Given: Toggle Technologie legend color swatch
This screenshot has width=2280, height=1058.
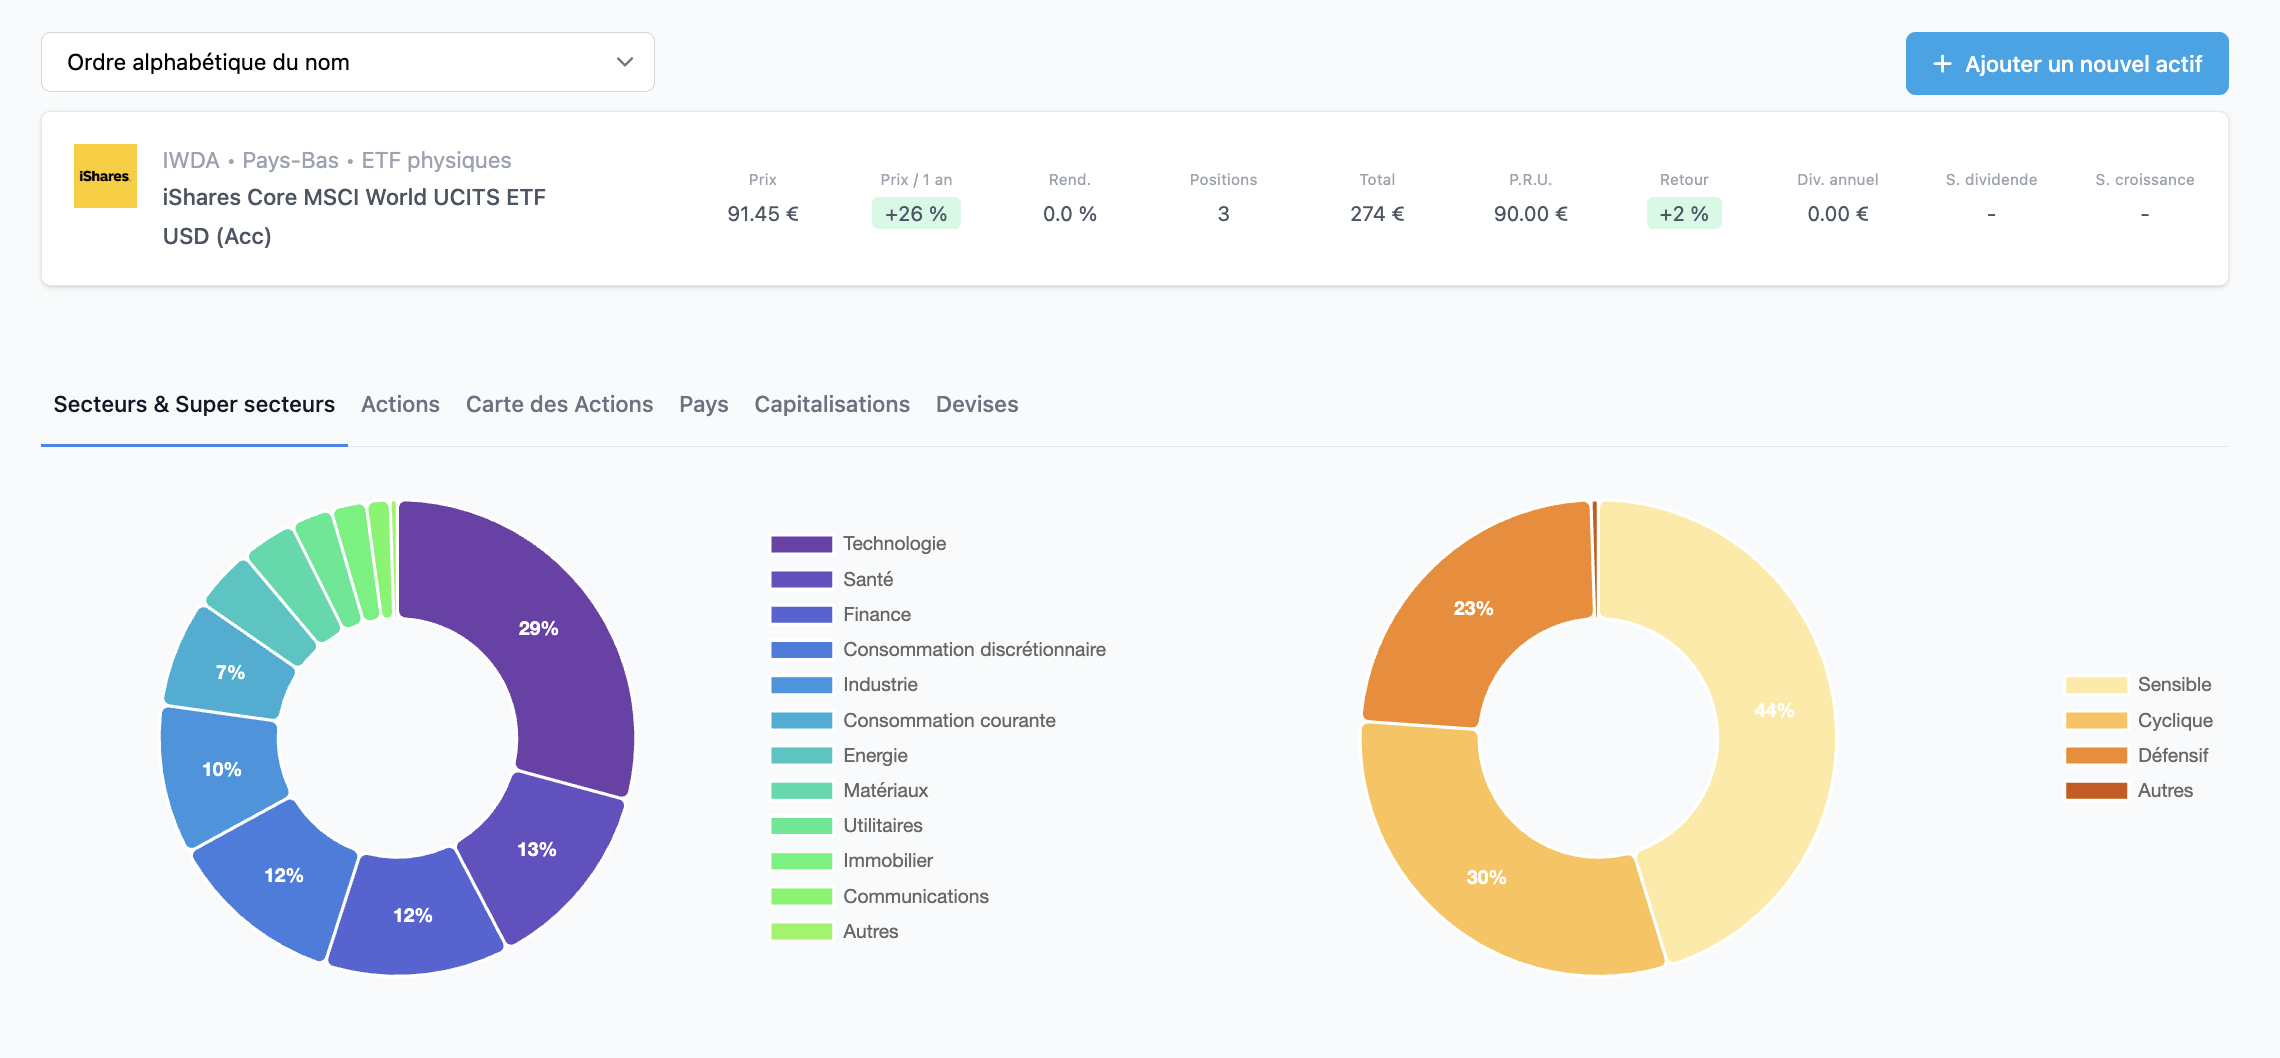Looking at the screenshot, I should point(801,544).
